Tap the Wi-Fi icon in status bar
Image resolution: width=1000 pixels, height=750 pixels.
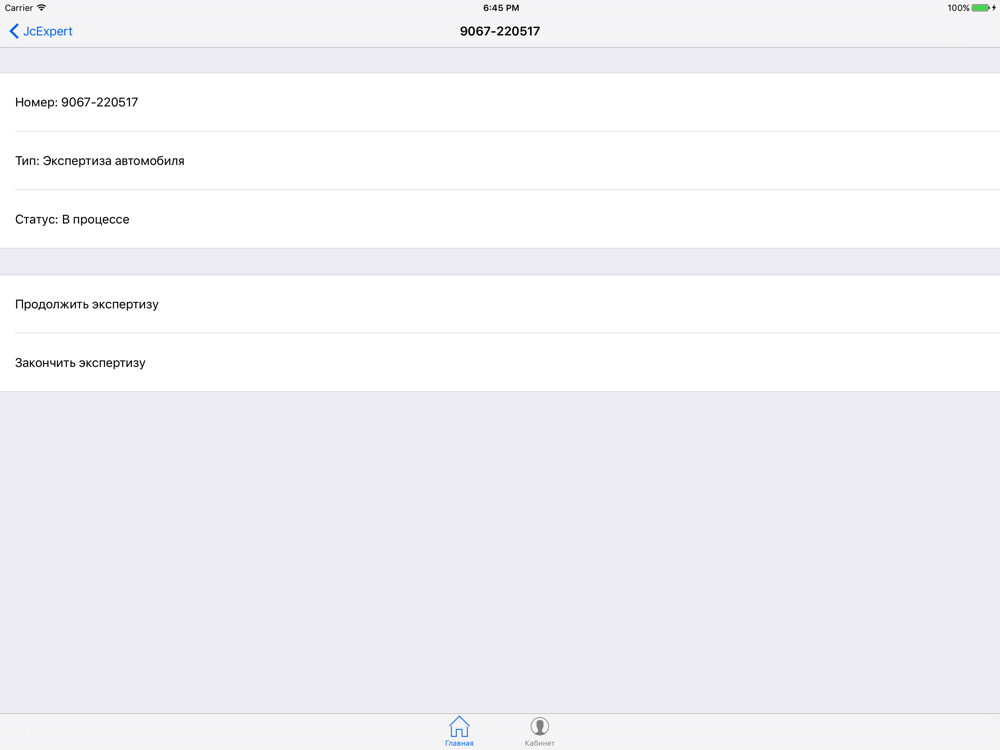pyautogui.click(x=41, y=8)
